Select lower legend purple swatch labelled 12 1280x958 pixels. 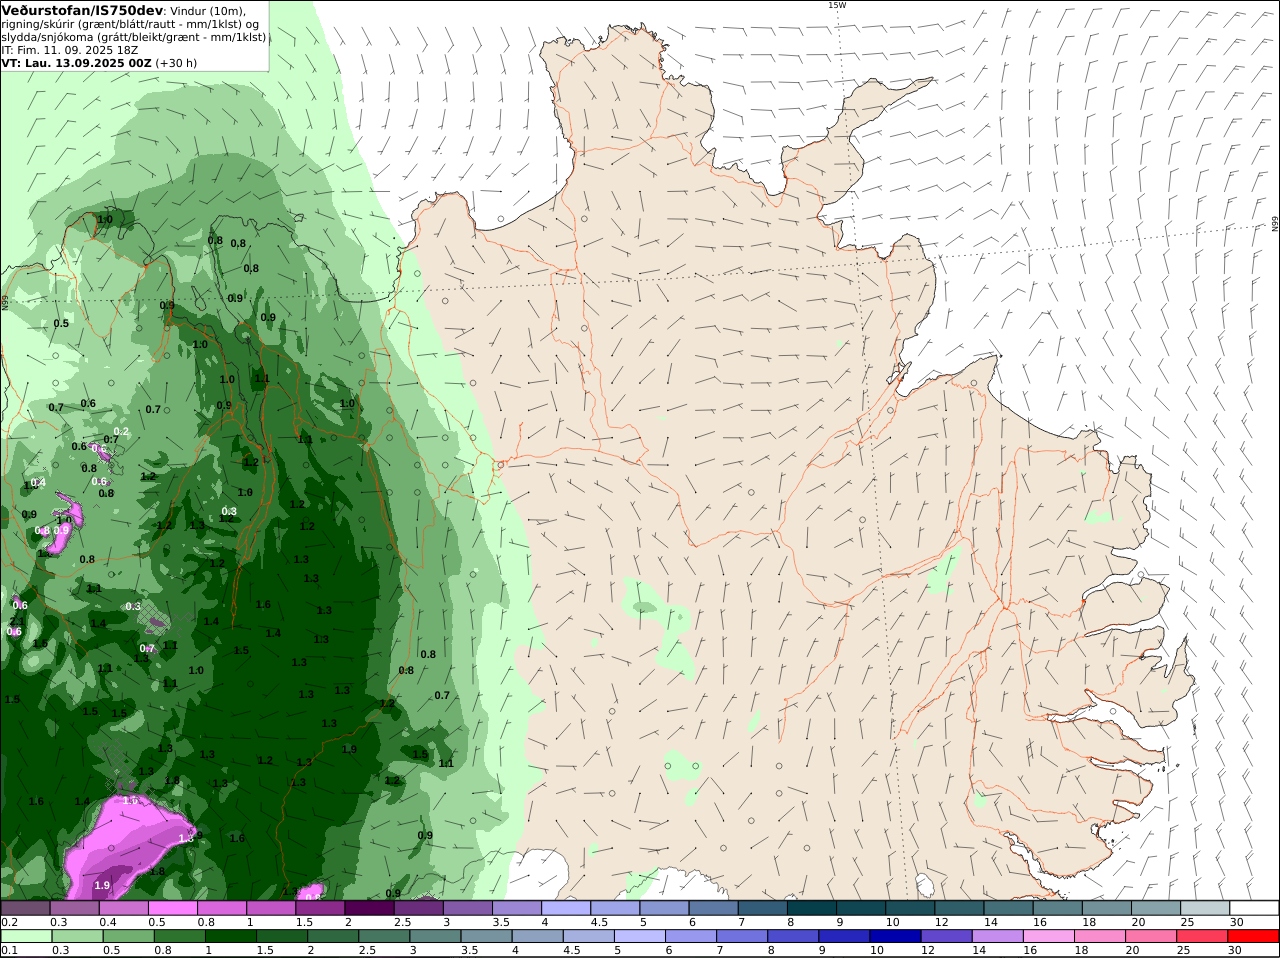(x=946, y=936)
